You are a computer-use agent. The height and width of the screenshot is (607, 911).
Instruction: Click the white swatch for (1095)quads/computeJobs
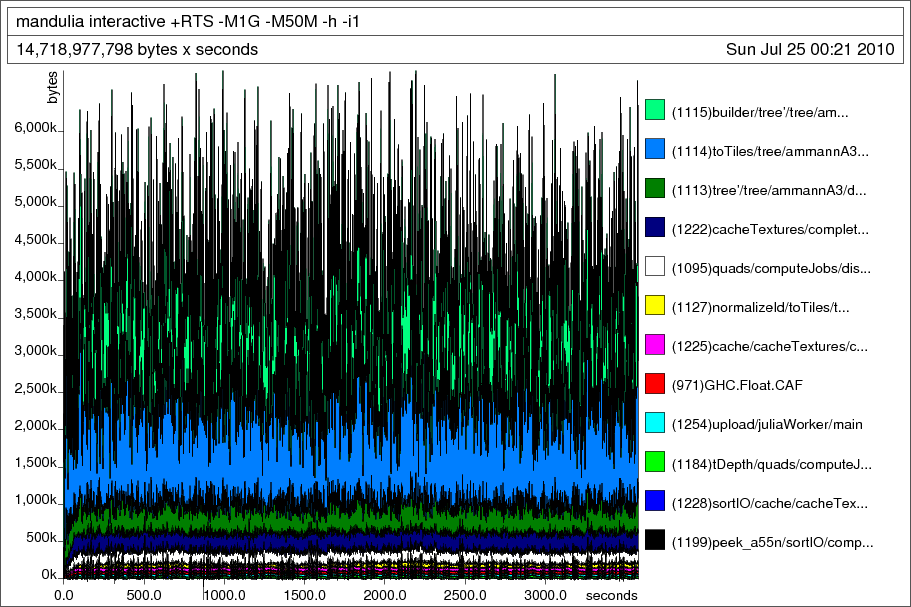pos(655,265)
